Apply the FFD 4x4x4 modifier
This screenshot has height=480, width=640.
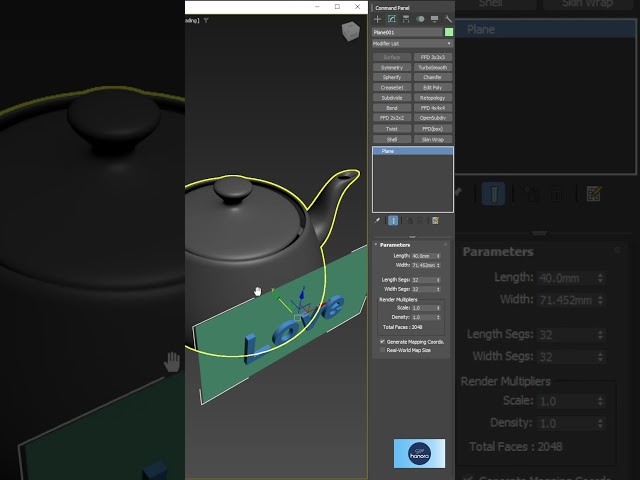(x=433, y=108)
